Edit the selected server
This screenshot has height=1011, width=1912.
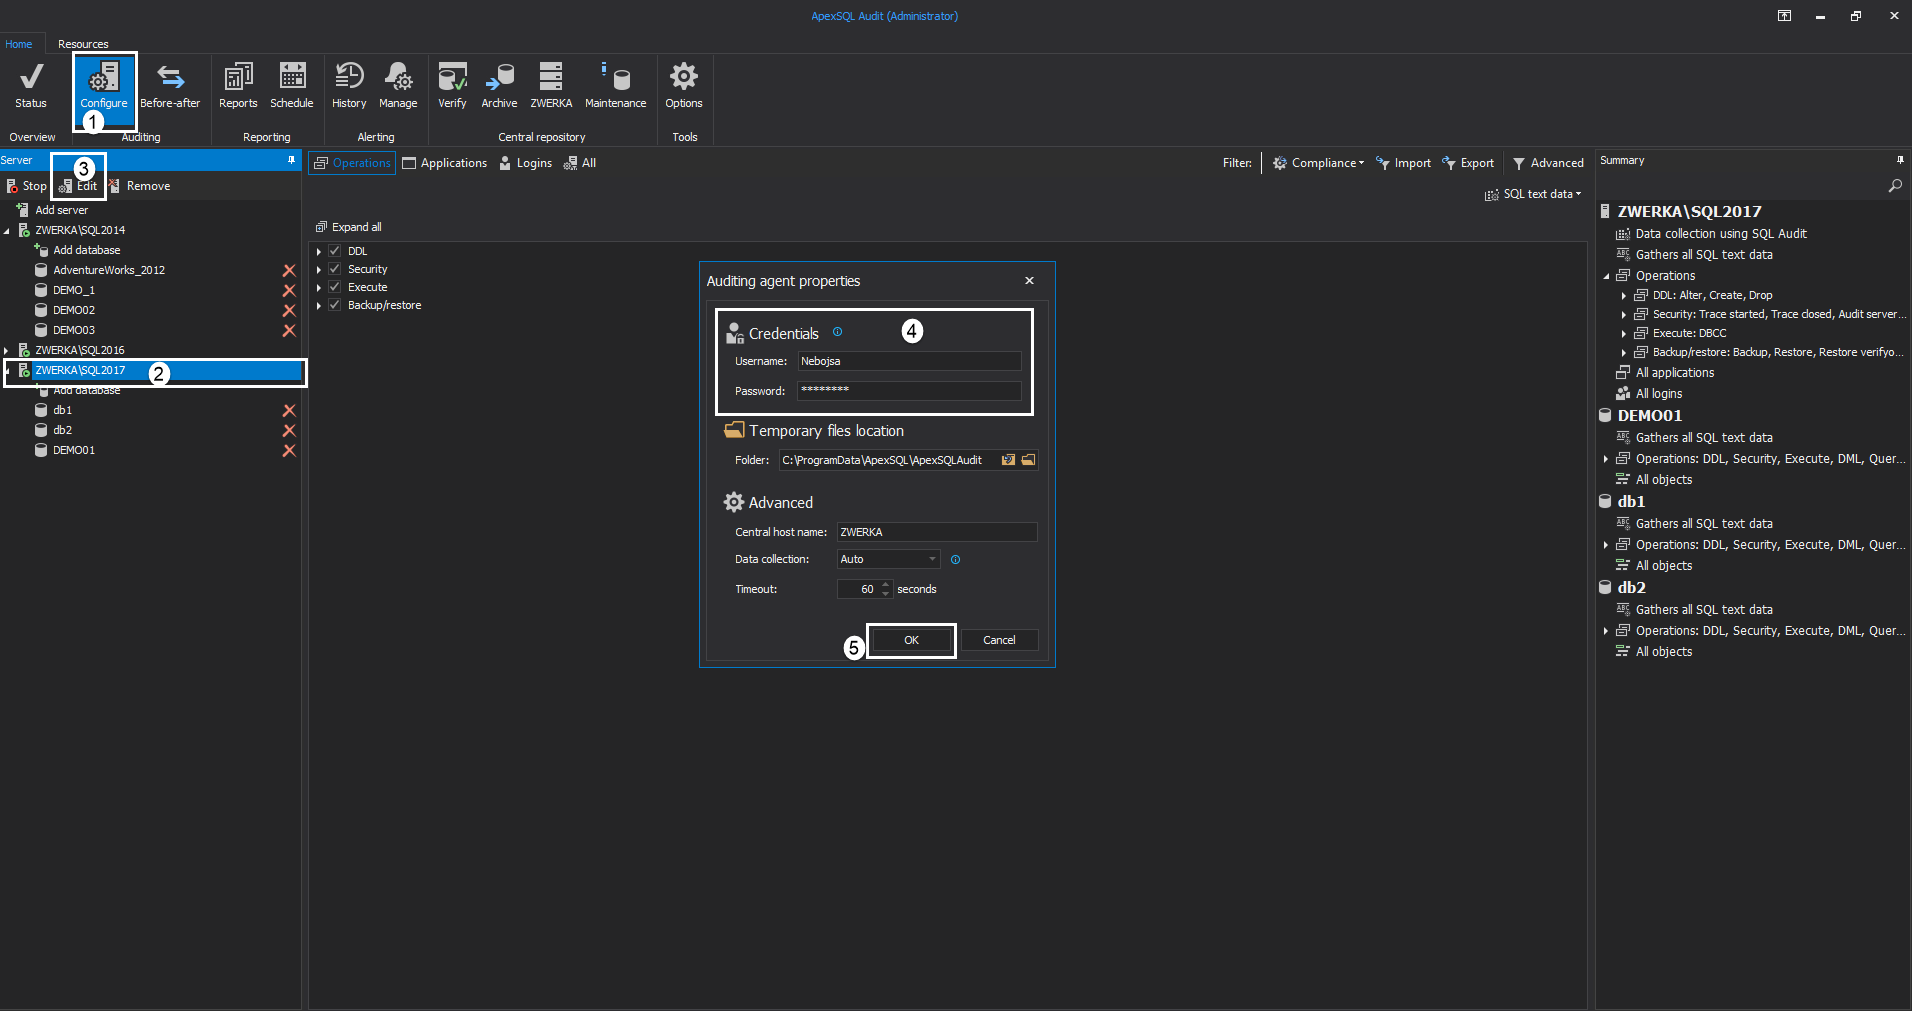point(79,186)
